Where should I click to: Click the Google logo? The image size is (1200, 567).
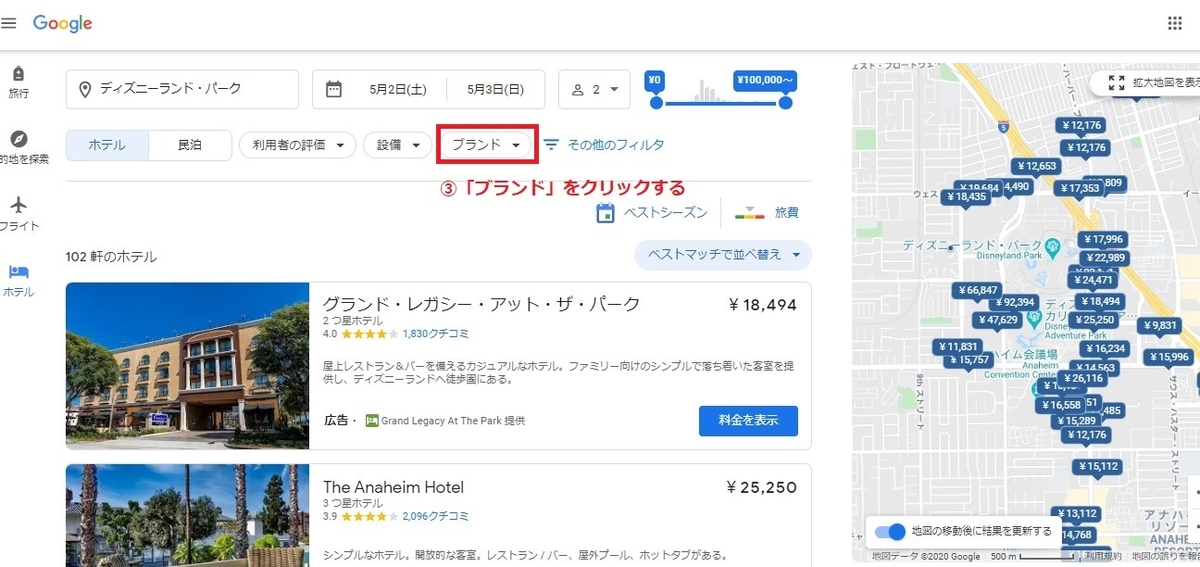tap(62, 24)
